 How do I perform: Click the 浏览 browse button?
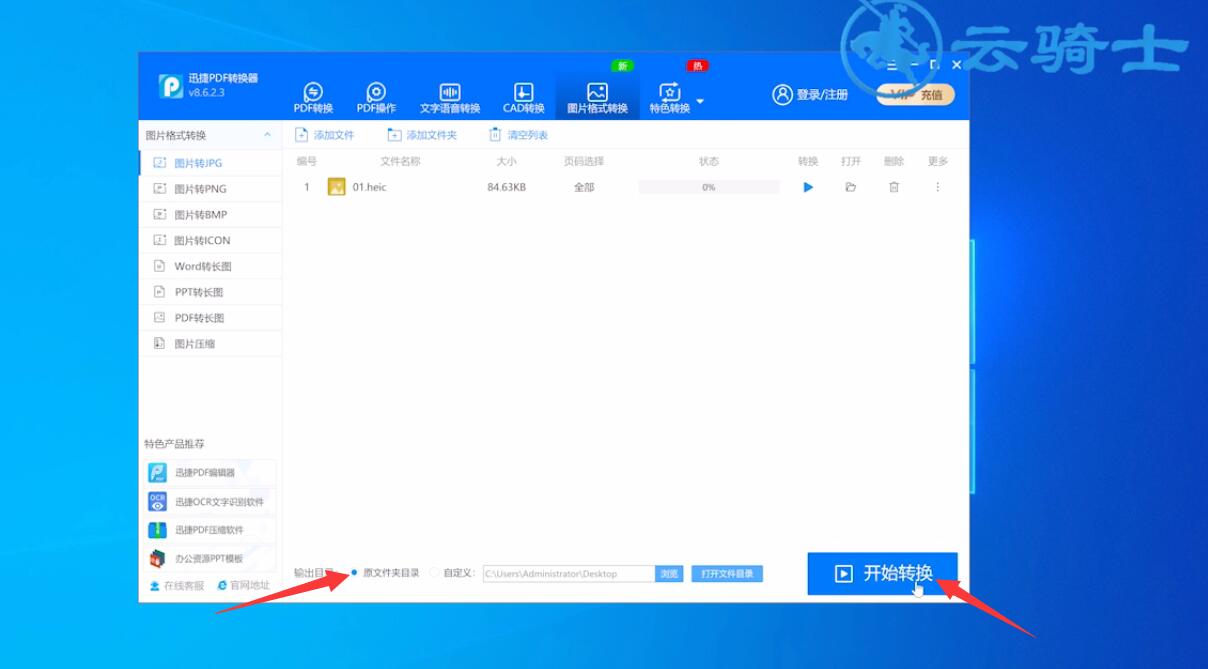click(669, 574)
